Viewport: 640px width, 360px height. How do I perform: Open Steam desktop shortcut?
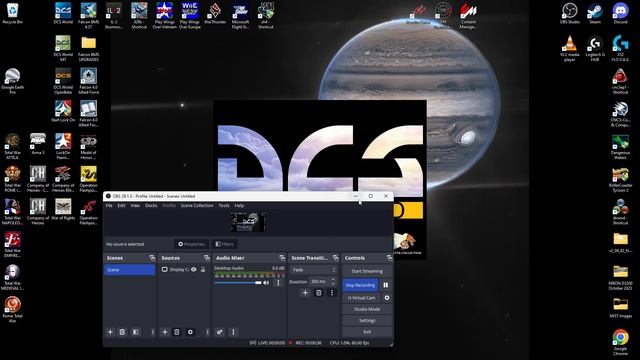[595, 14]
